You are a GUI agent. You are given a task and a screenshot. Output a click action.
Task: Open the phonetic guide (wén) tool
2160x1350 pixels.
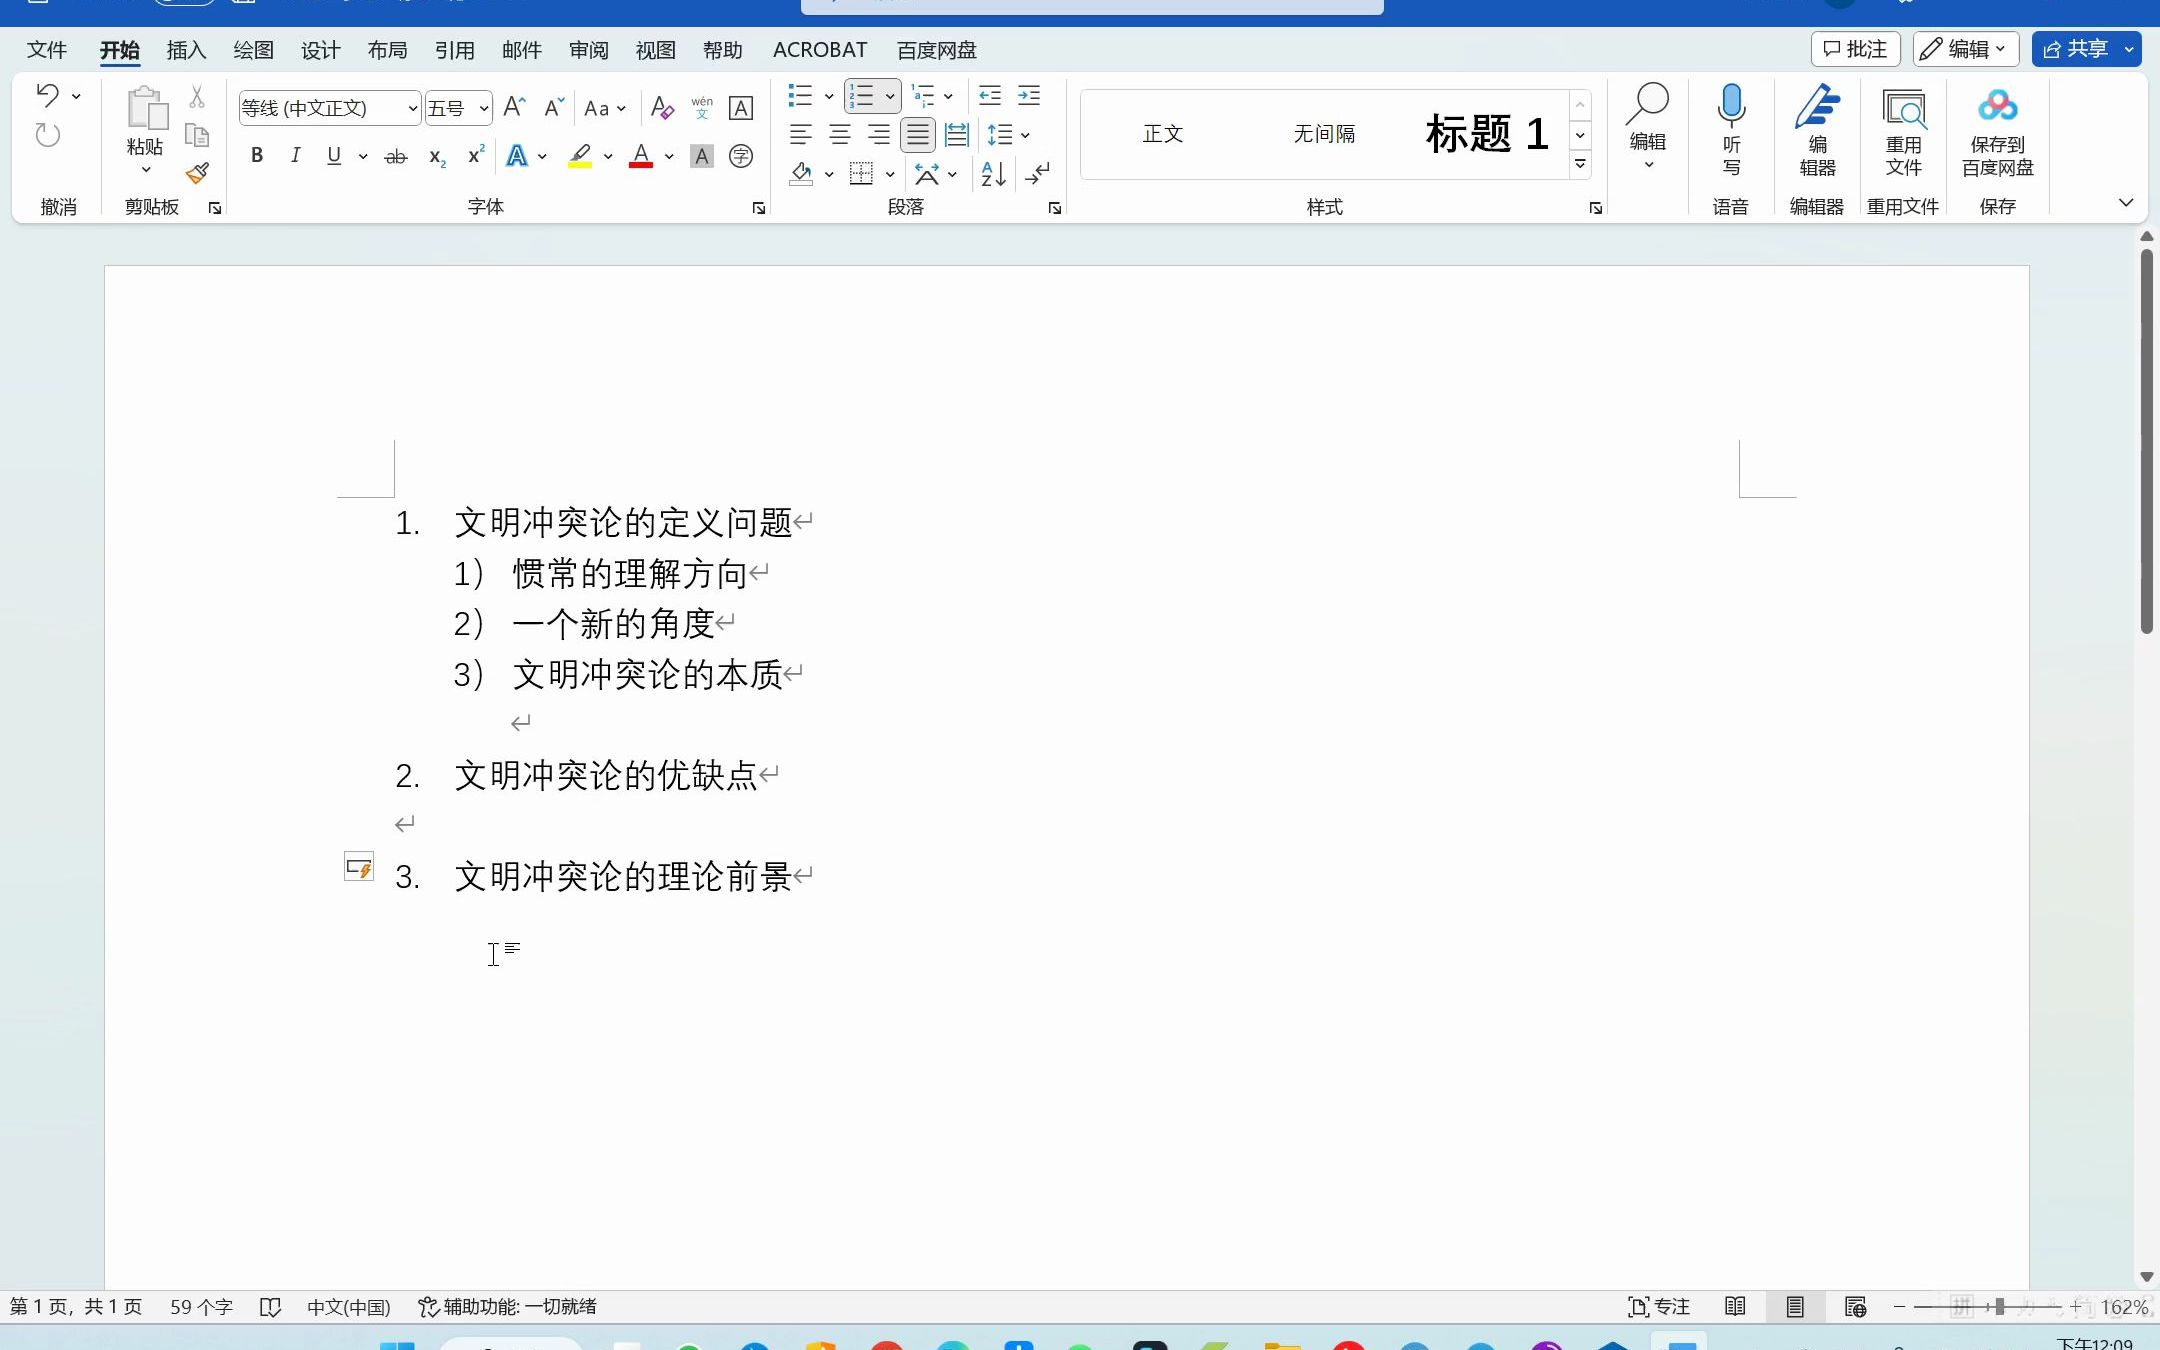(x=702, y=107)
